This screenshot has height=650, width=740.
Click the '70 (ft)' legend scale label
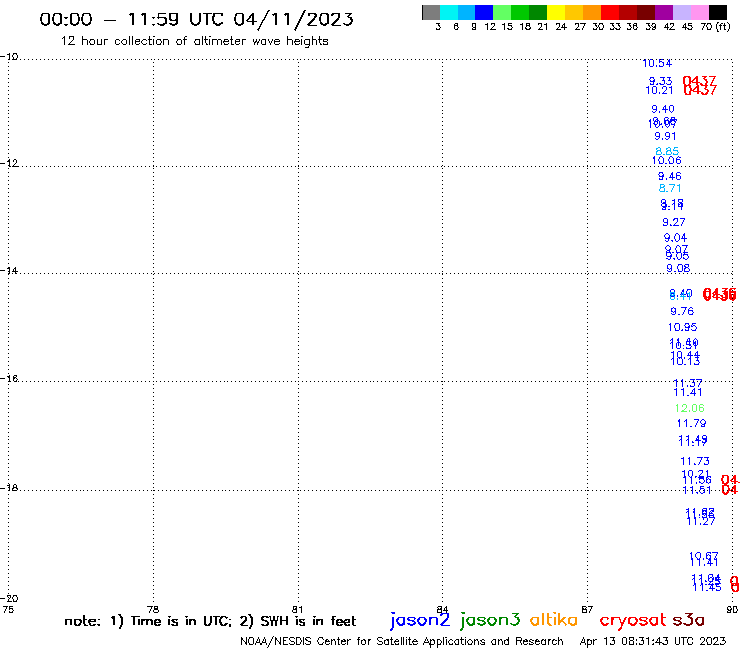pyautogui.click(x=715, y=26)
